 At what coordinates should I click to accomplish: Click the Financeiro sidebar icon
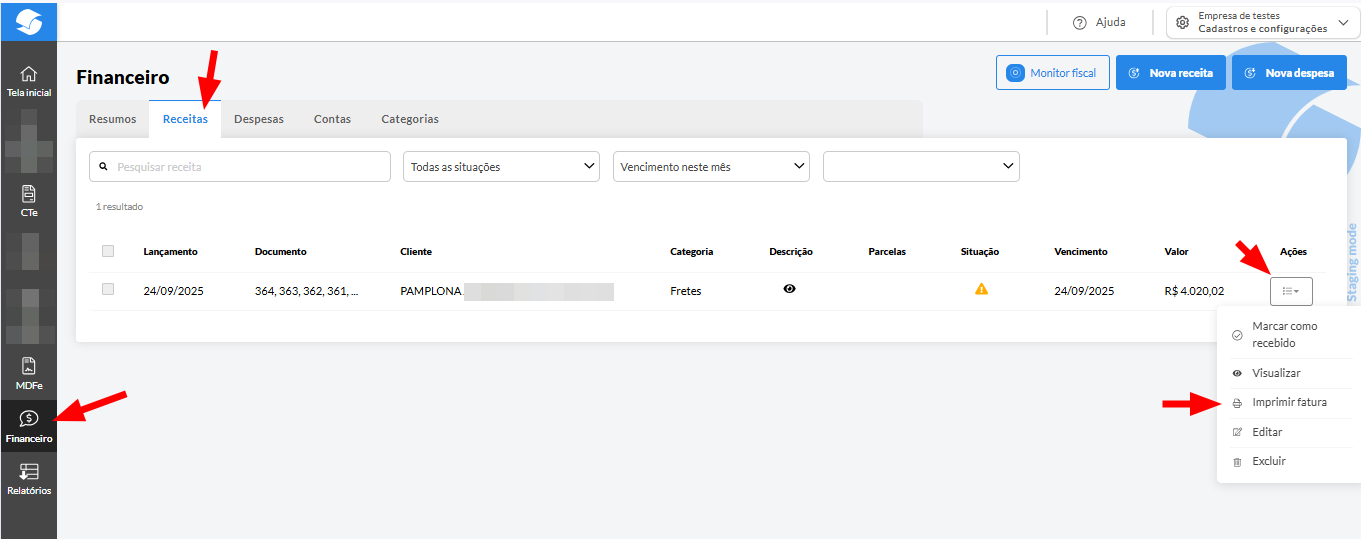[29, 426]
